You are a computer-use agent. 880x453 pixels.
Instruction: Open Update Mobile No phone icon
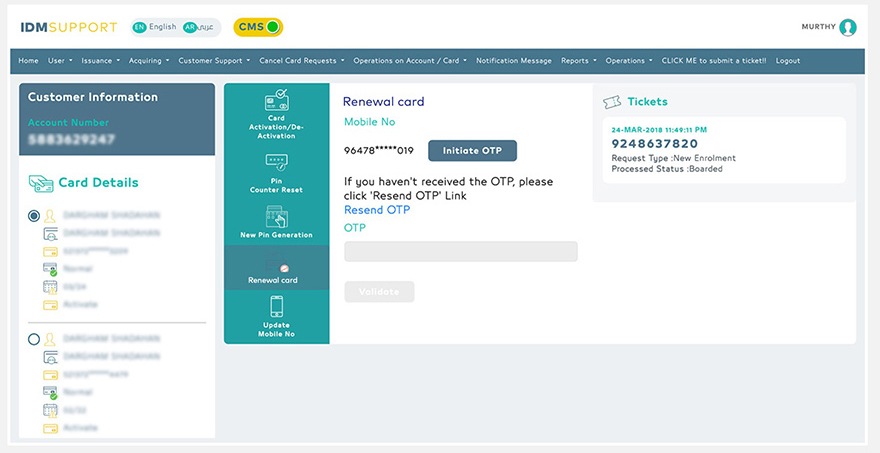point(276,307)
